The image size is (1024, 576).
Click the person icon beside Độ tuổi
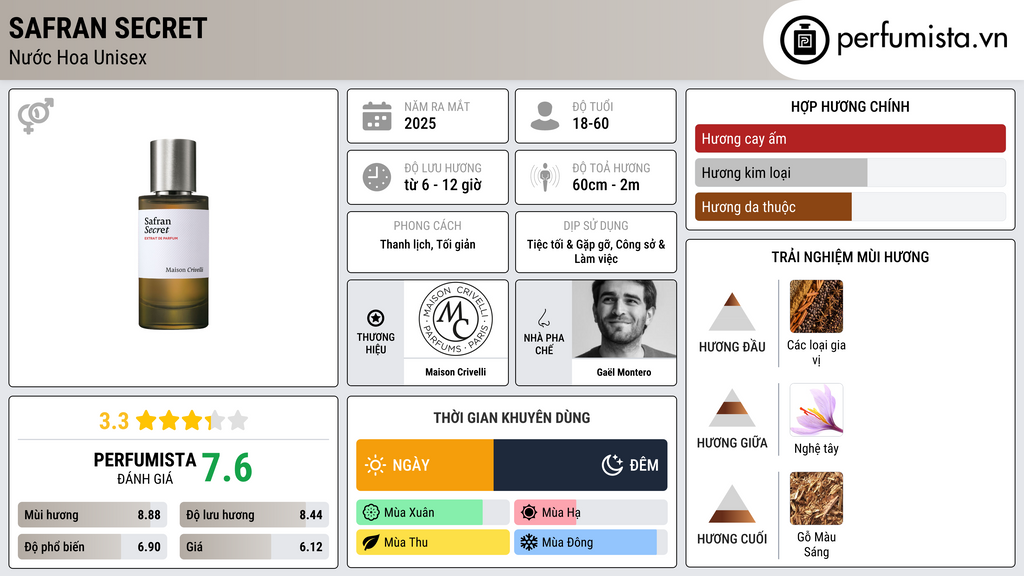click(x=545, y=116)
